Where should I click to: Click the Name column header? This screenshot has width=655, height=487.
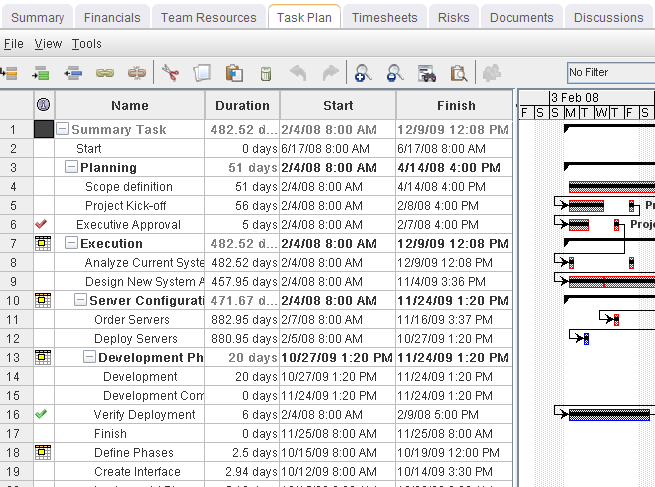(x=130, y=105)
